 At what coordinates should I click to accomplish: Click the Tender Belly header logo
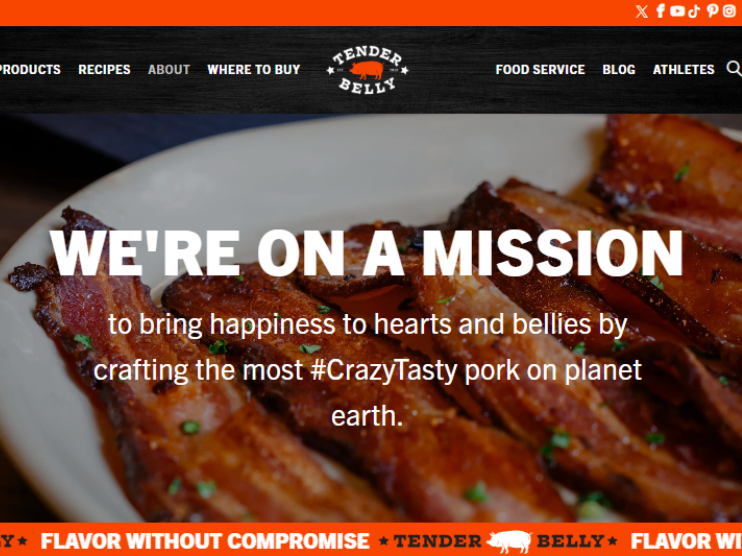[367, 70]
